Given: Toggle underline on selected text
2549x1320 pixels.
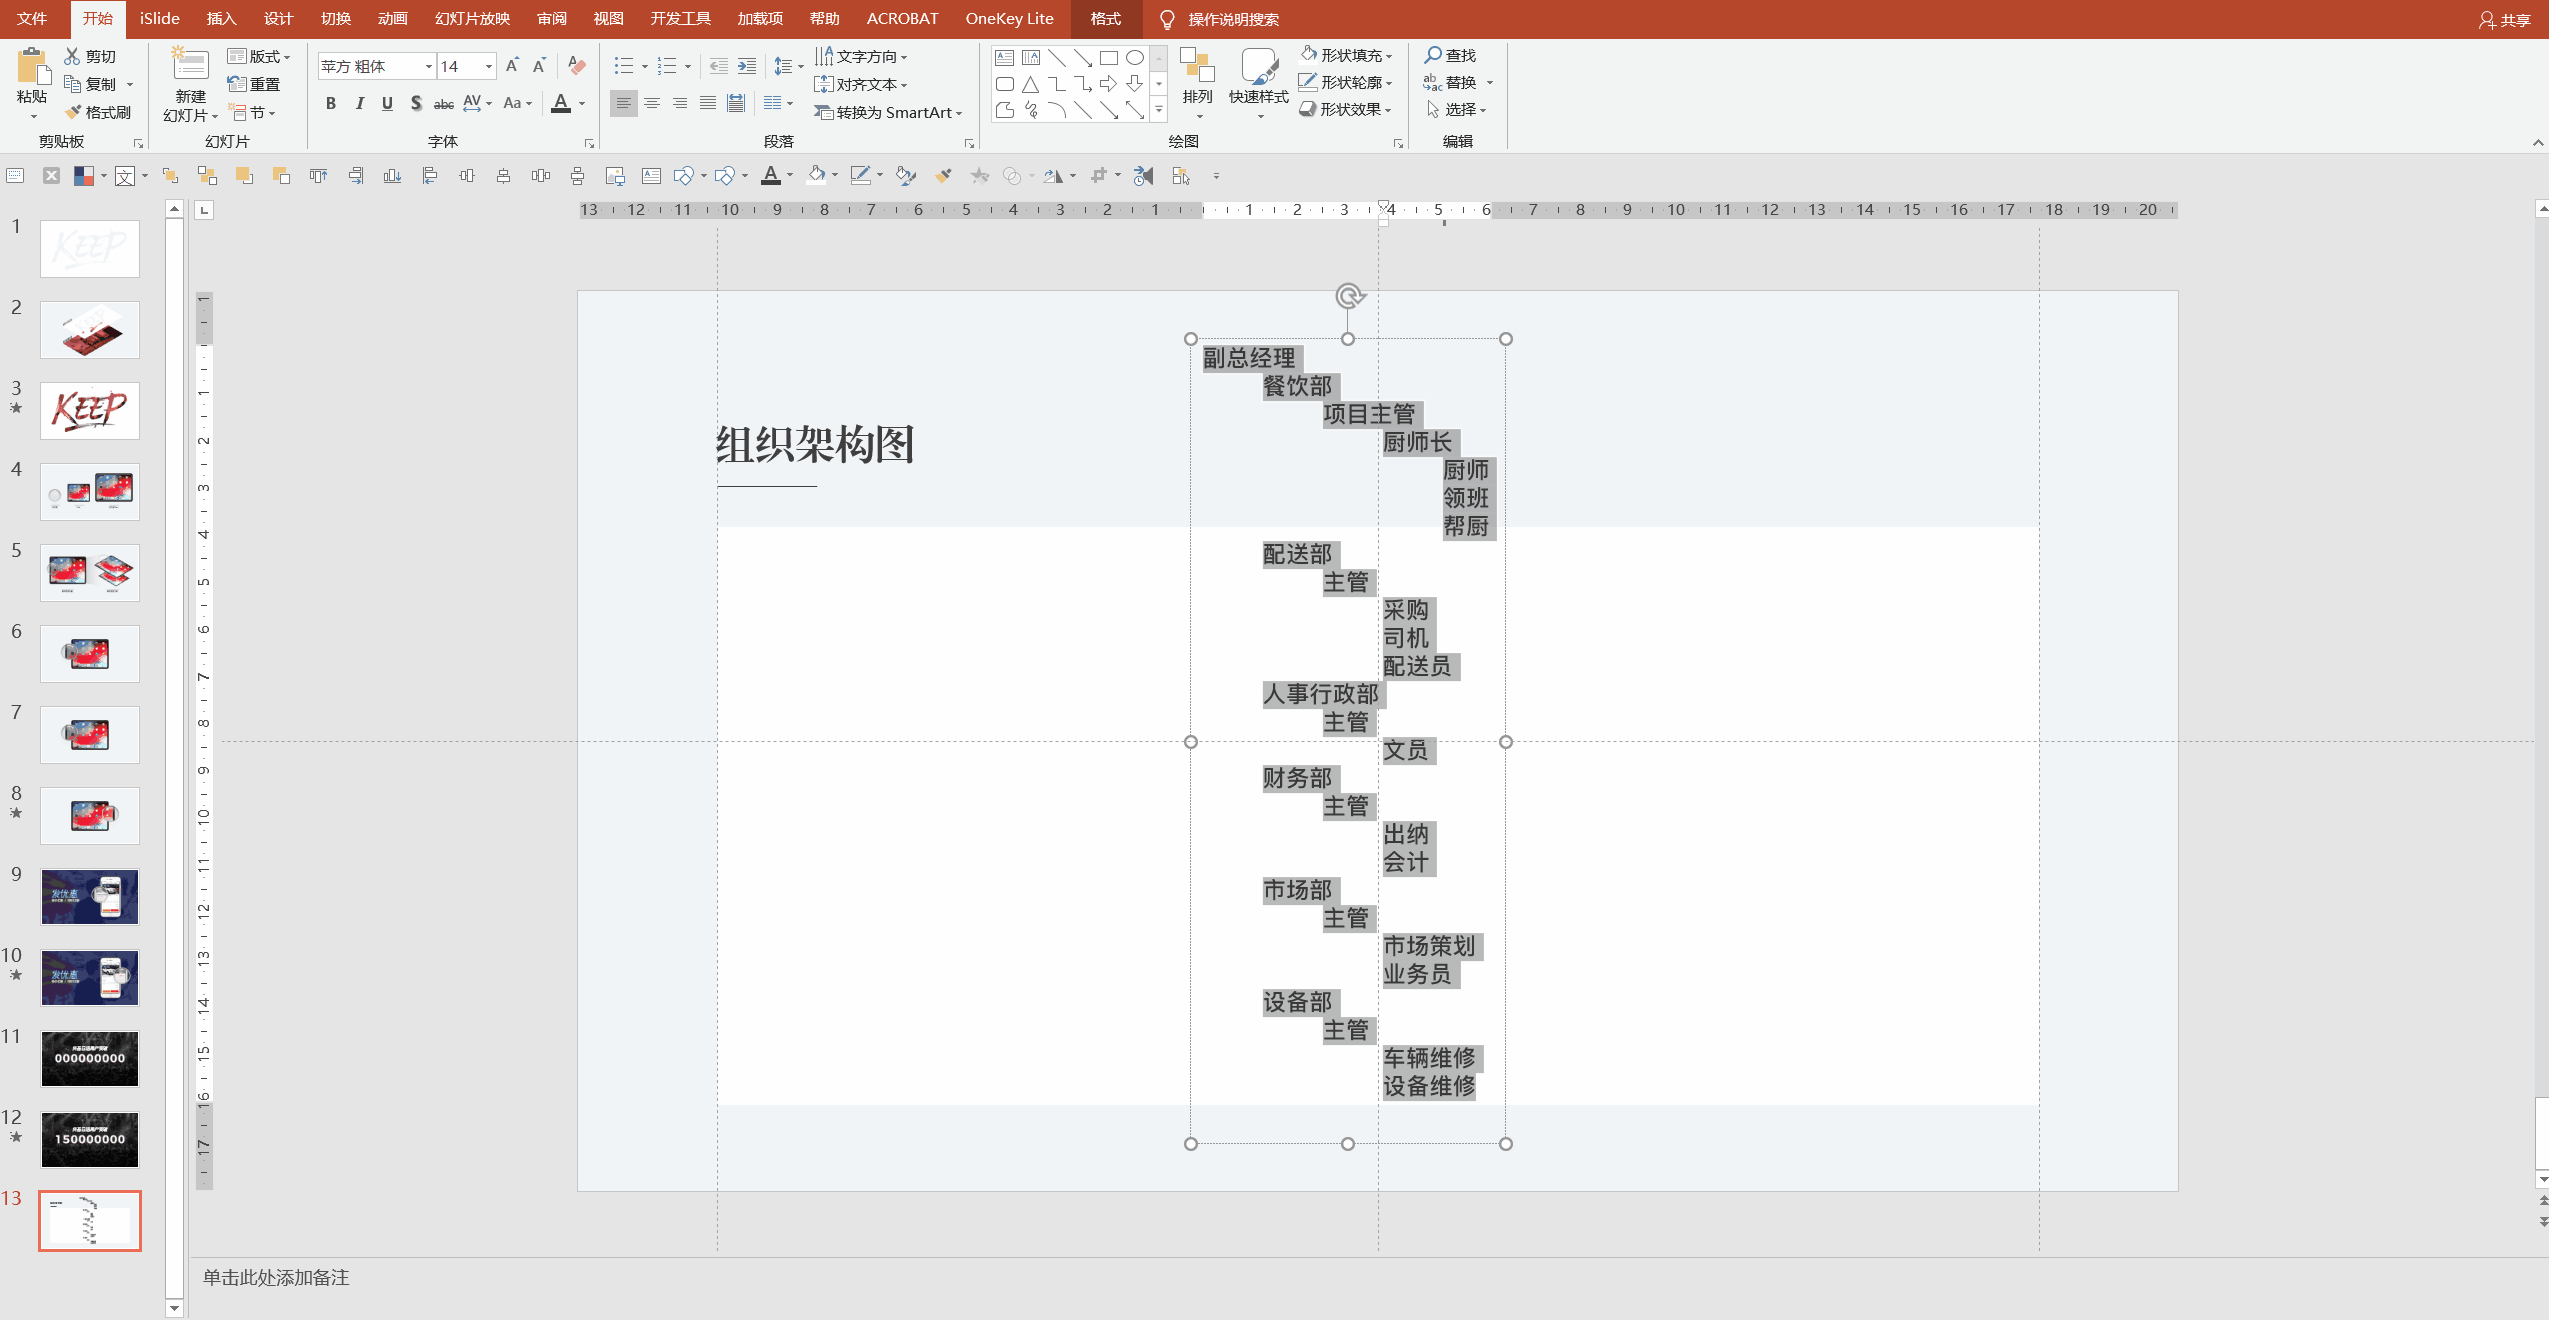Looking at the screenshot, I should click(387, 102).
